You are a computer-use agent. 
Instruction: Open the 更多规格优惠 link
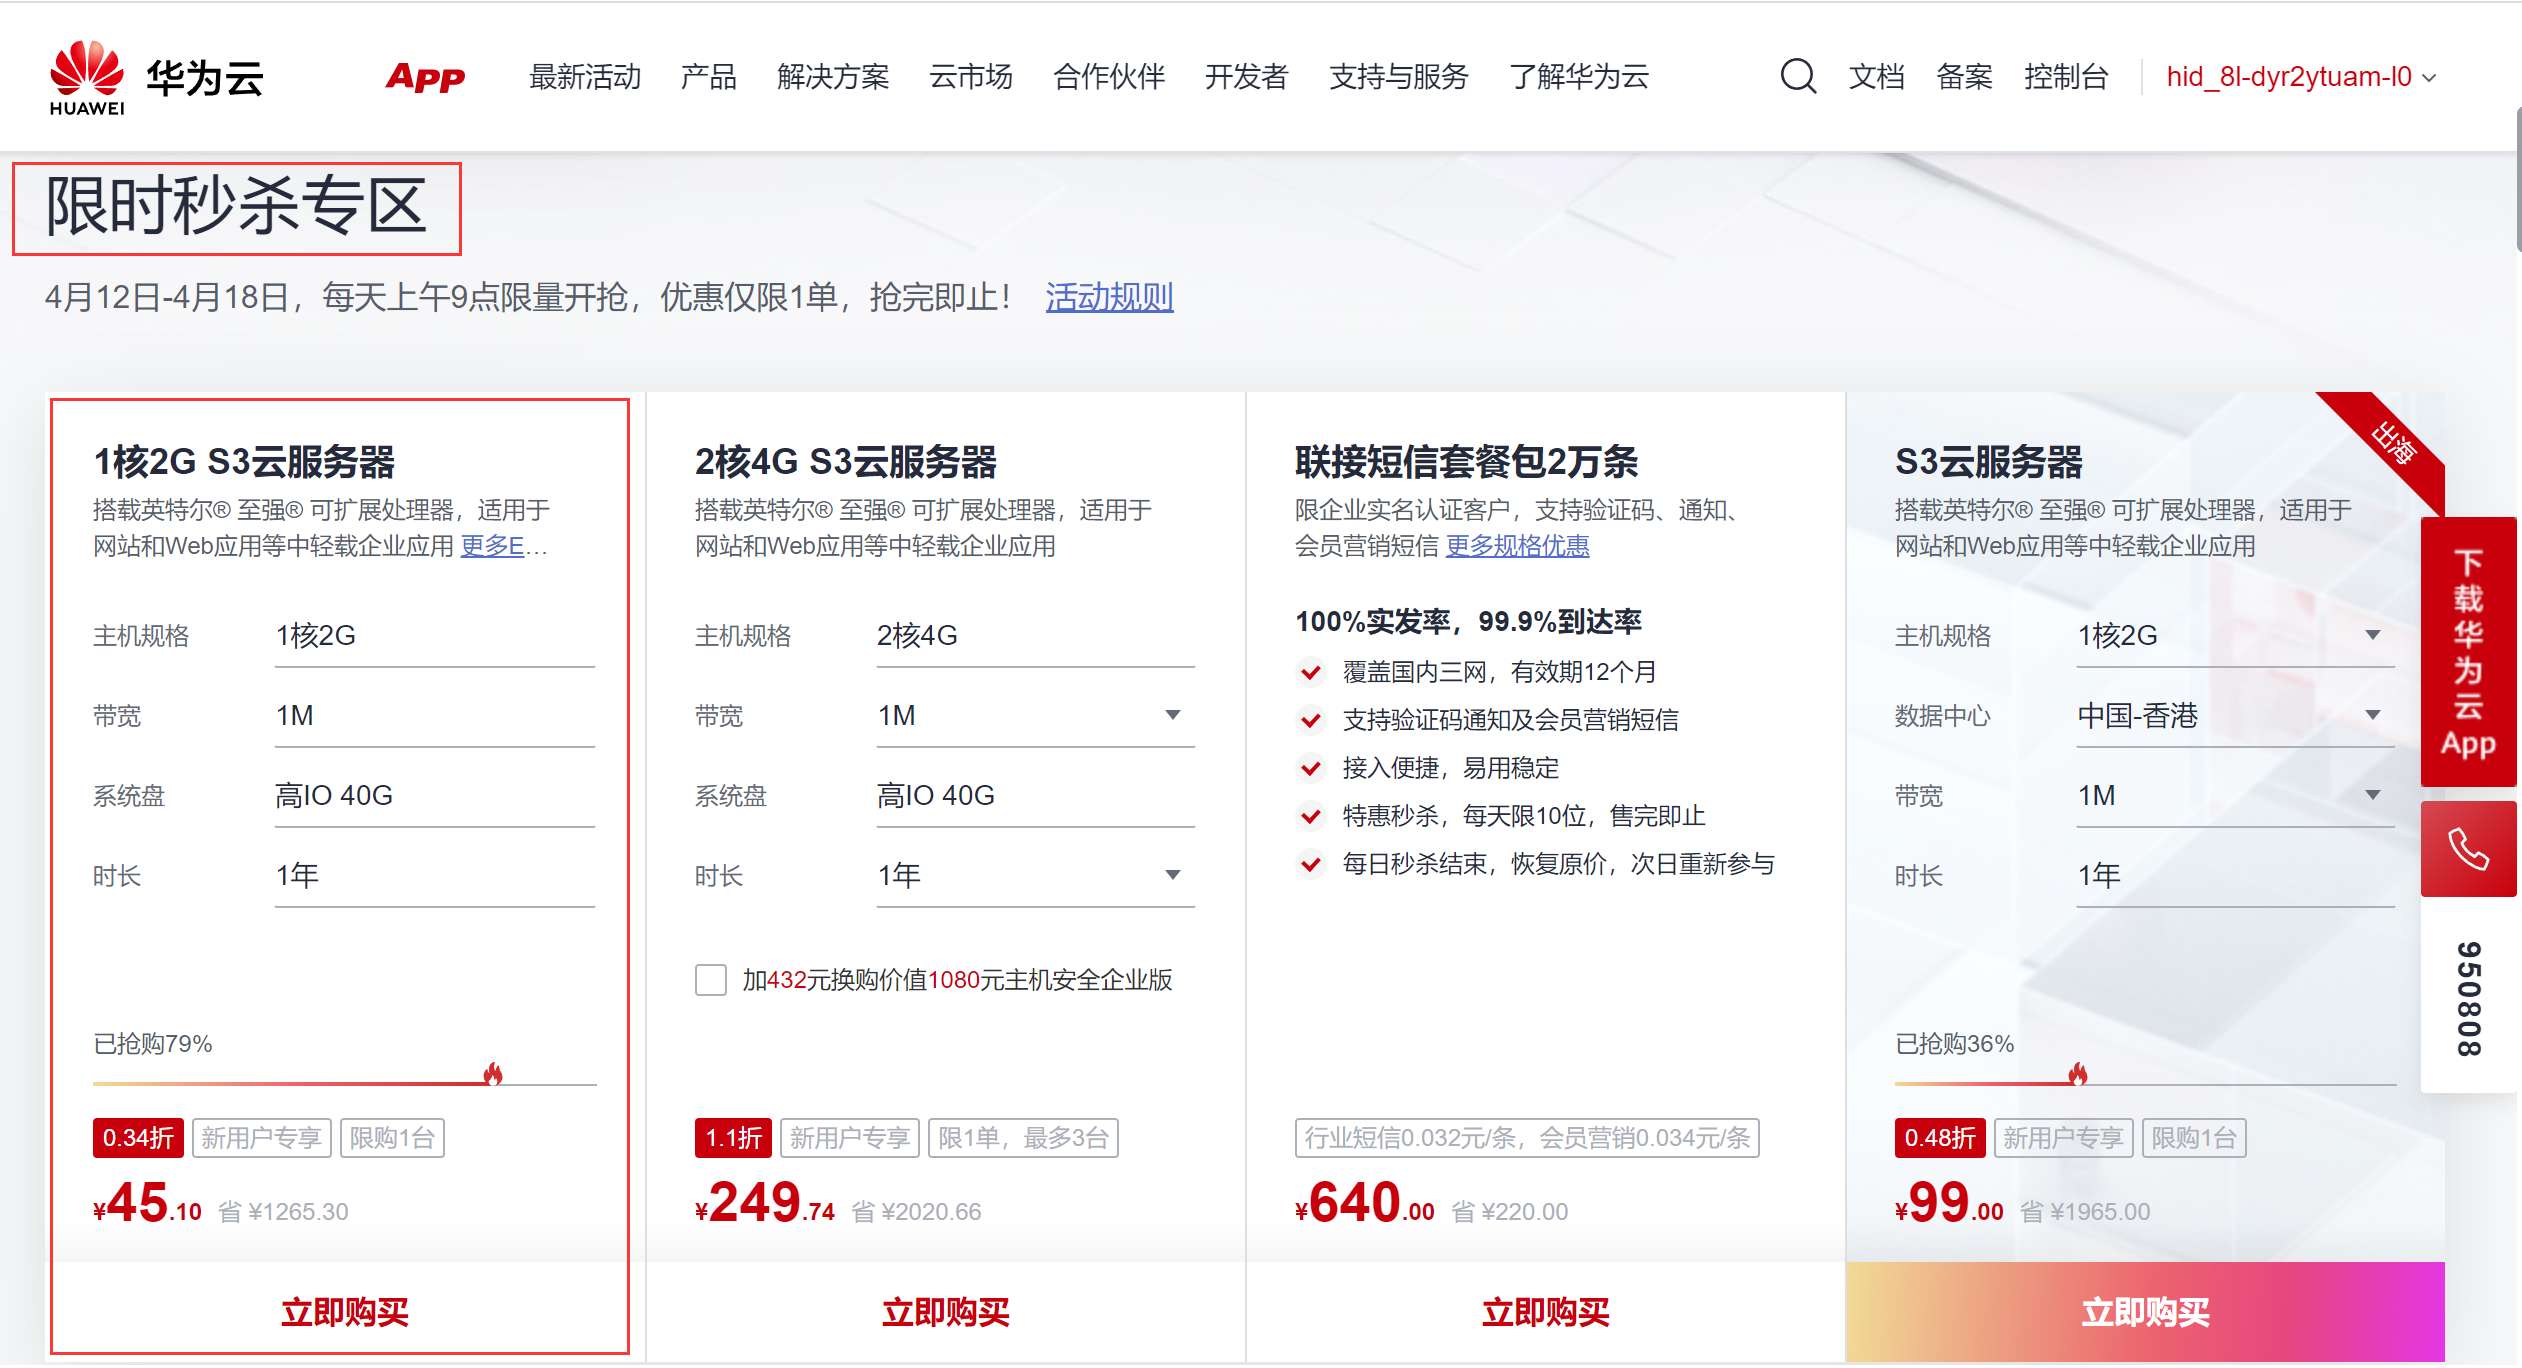click(x=1517, y=546)
